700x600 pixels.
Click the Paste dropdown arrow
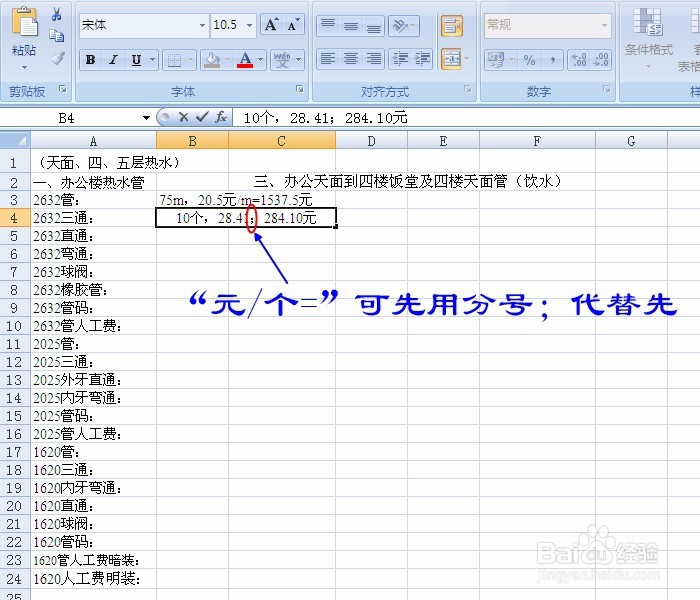pos(24,67)
